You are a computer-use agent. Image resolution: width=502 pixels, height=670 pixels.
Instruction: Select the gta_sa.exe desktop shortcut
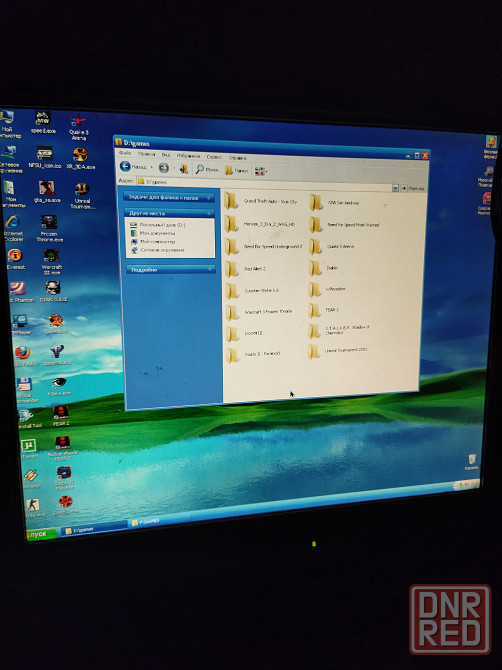[x=47, y=191]
